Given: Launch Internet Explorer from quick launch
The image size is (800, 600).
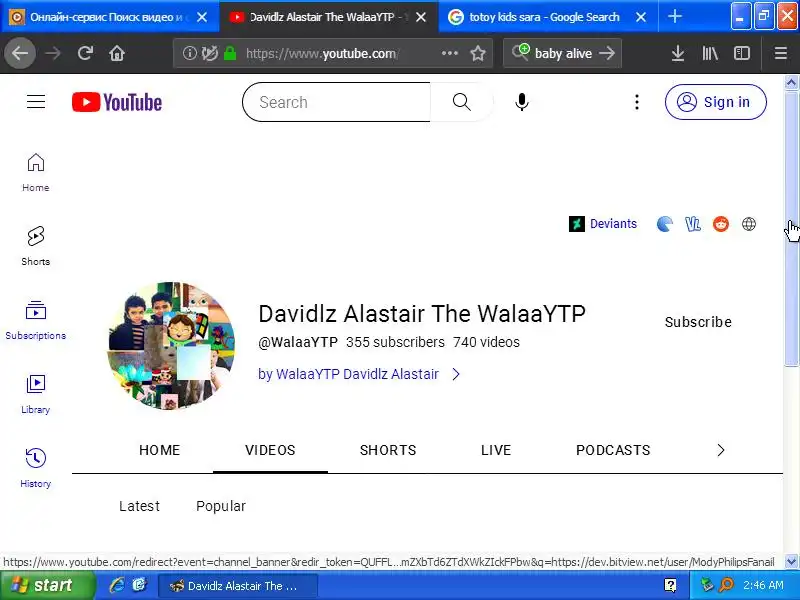Looking at the screenshot, I should [117, 585].
